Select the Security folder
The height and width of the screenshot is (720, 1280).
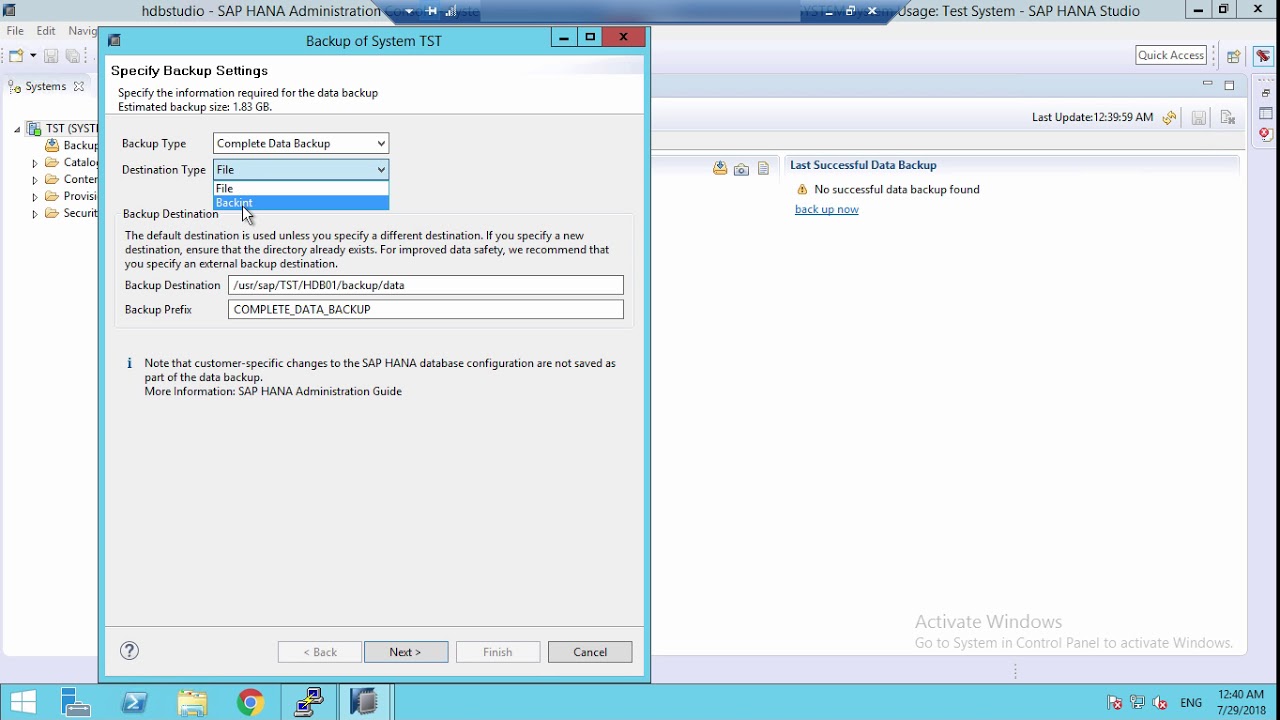[80, 213]
